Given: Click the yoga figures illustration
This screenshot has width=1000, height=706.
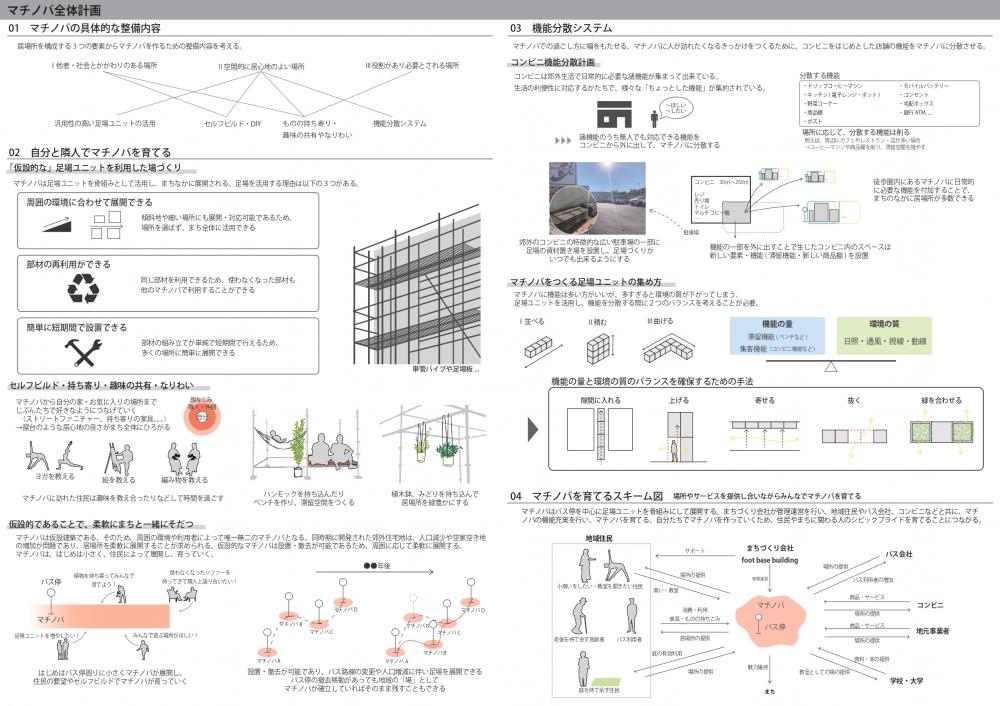Looking at the screenshot, I should [54, 455].
